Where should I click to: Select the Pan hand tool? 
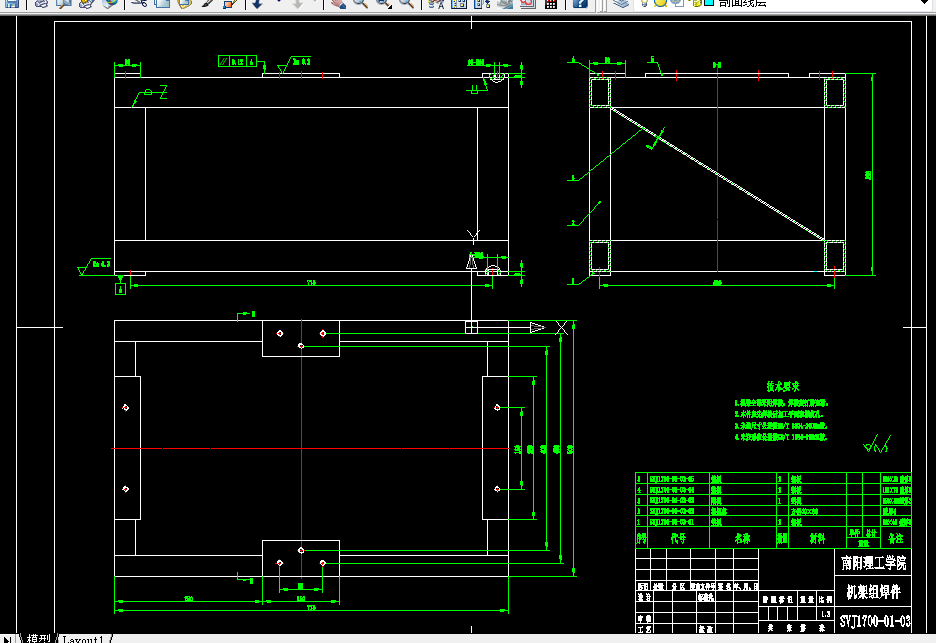click(x=338, y=3)
